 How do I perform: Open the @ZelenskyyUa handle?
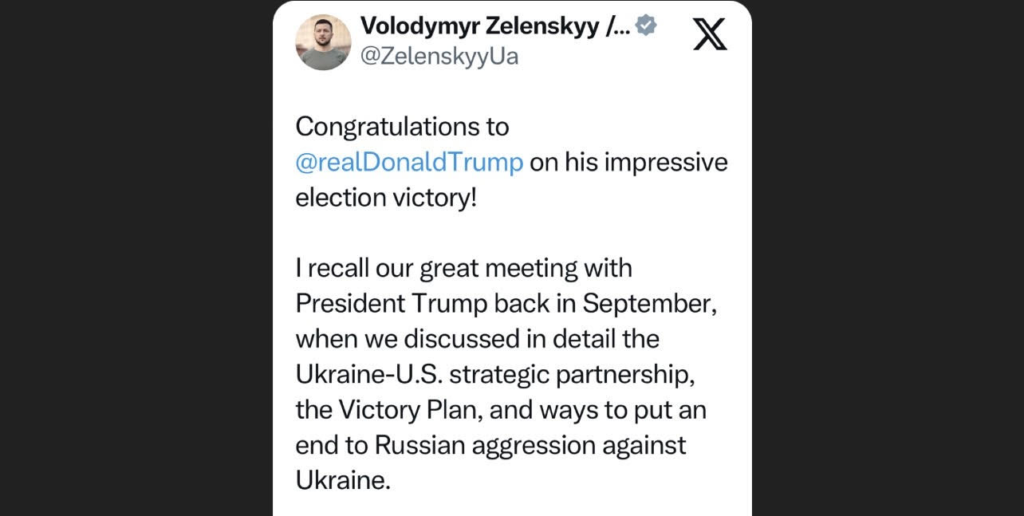click(439, 57)
